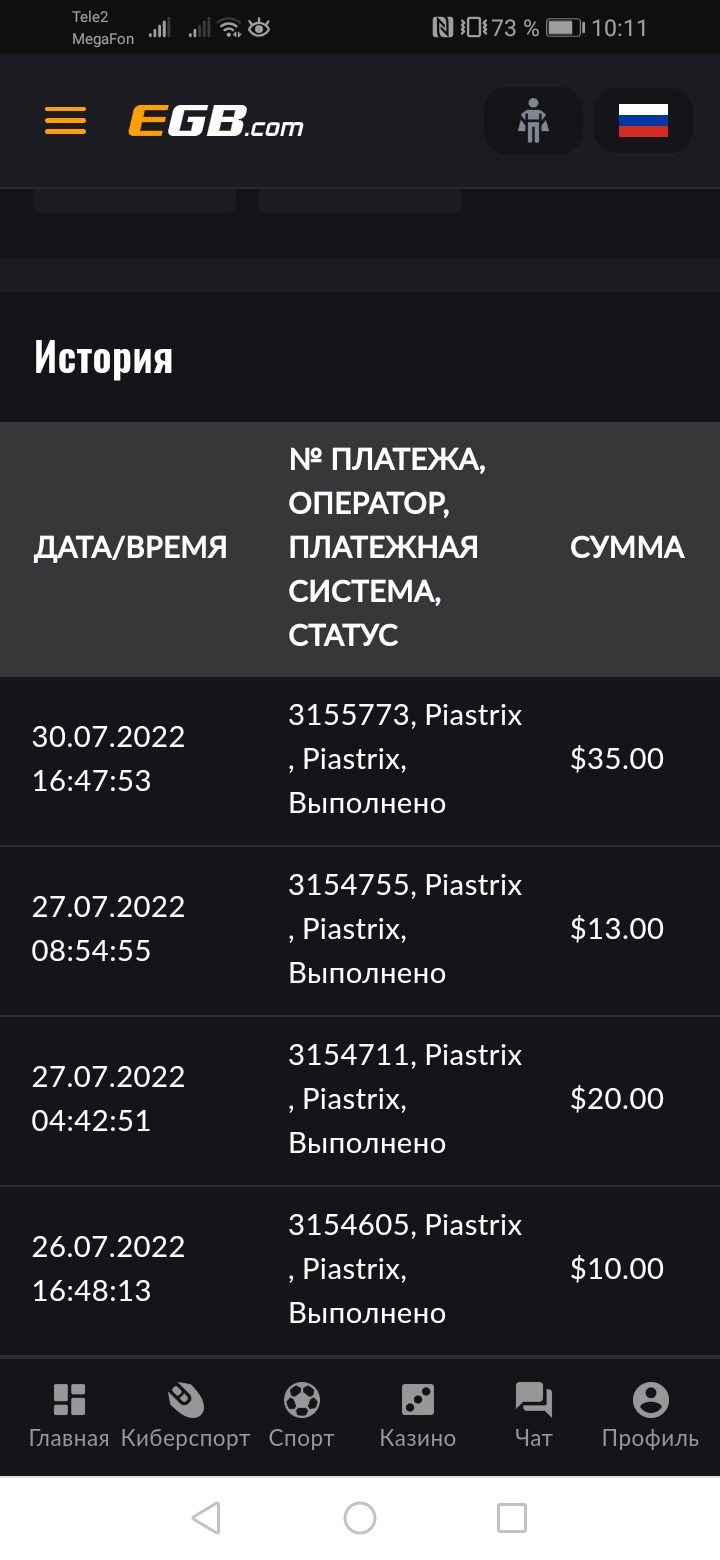Sort by the ДАТА/ВРЕМЯ column header
Image resolution: width=720 pixels, height=1560 pixels.
click(x=131, y=548)
